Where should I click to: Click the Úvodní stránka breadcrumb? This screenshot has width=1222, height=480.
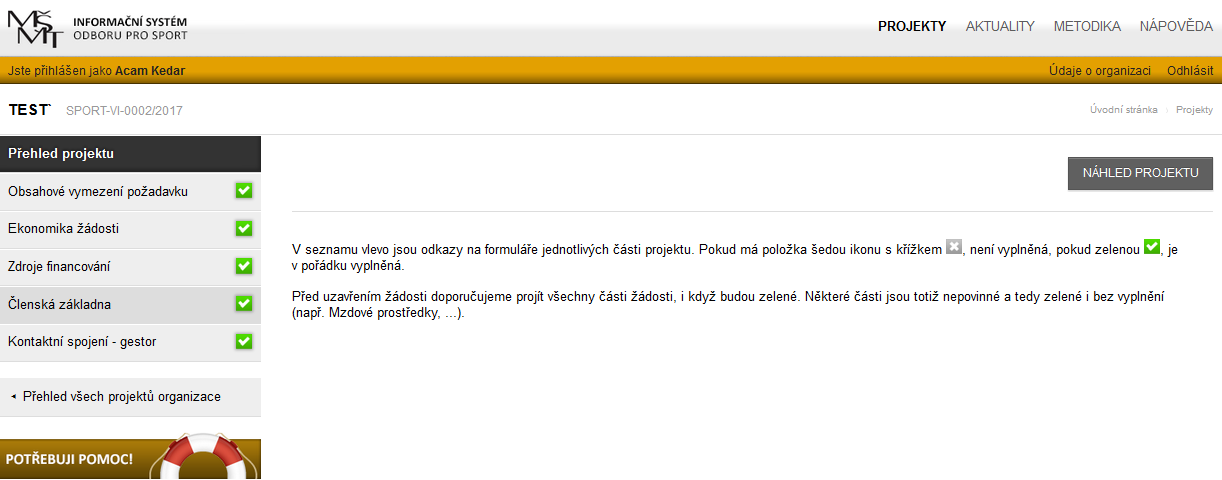tap(1124, 110)
